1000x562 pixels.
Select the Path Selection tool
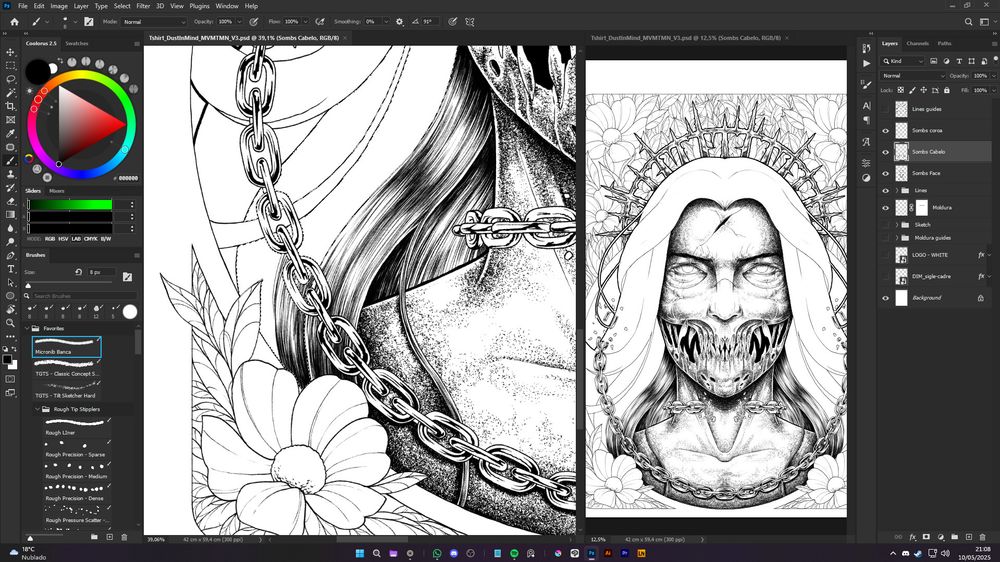click(10, 283)
